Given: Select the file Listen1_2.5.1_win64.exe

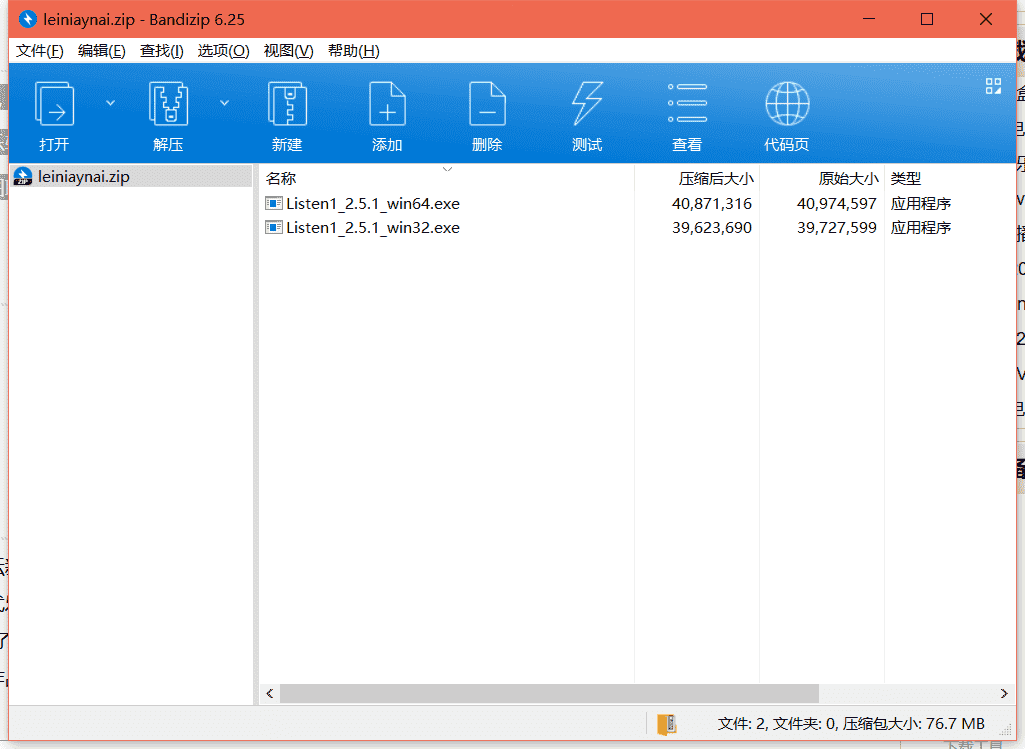Looking at the screenshot, I should click(x=373, y=203).
